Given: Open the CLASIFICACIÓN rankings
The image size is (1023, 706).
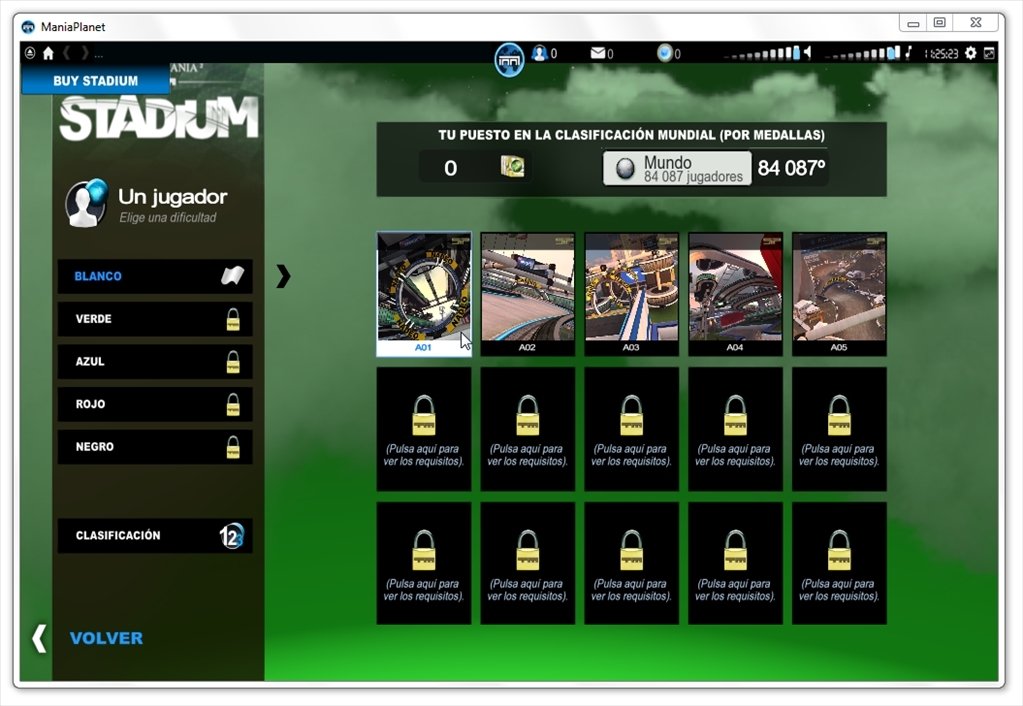Looking at the screenshot, I should [x=155, y=536].
